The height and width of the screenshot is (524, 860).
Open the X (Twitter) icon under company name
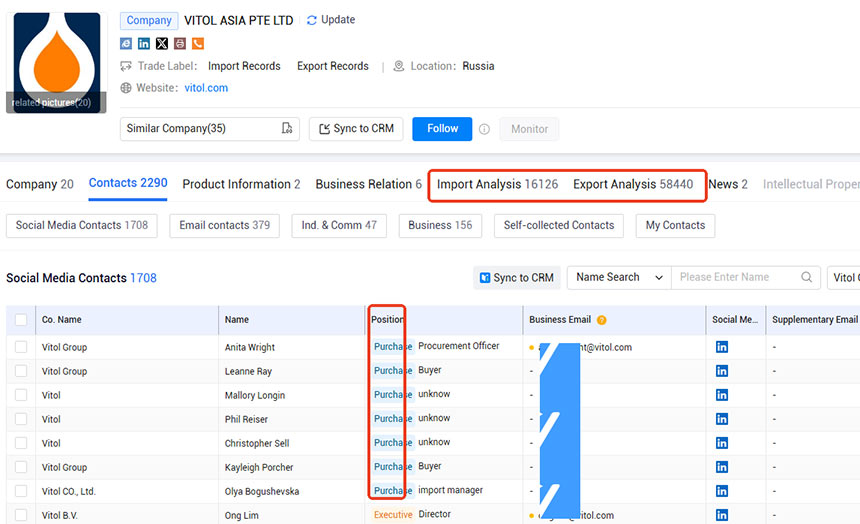coord(162,43)
